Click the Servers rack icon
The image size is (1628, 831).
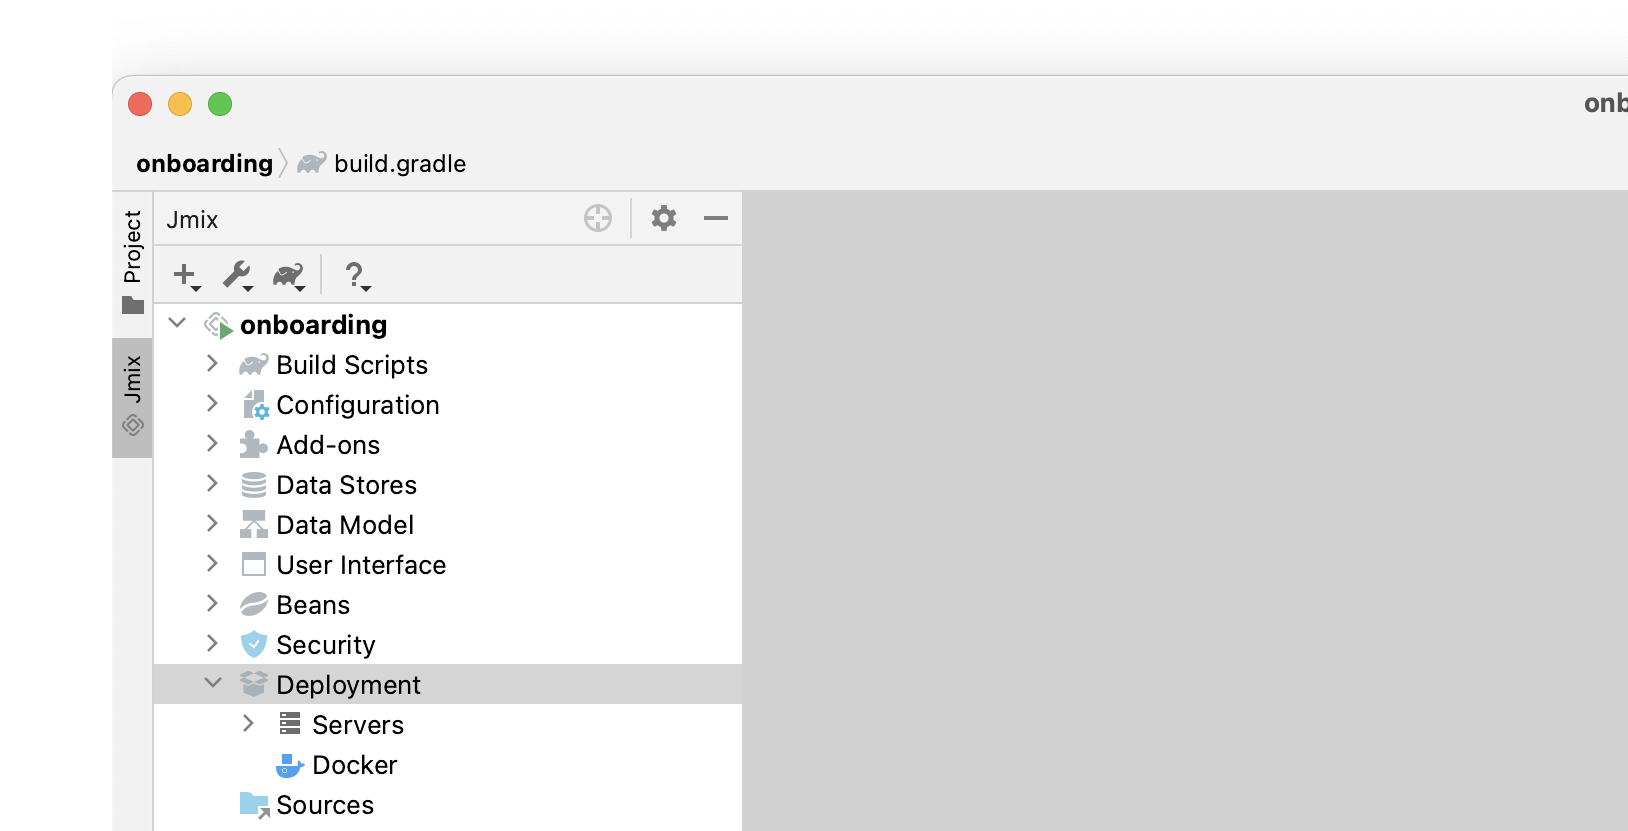[290, 723]
